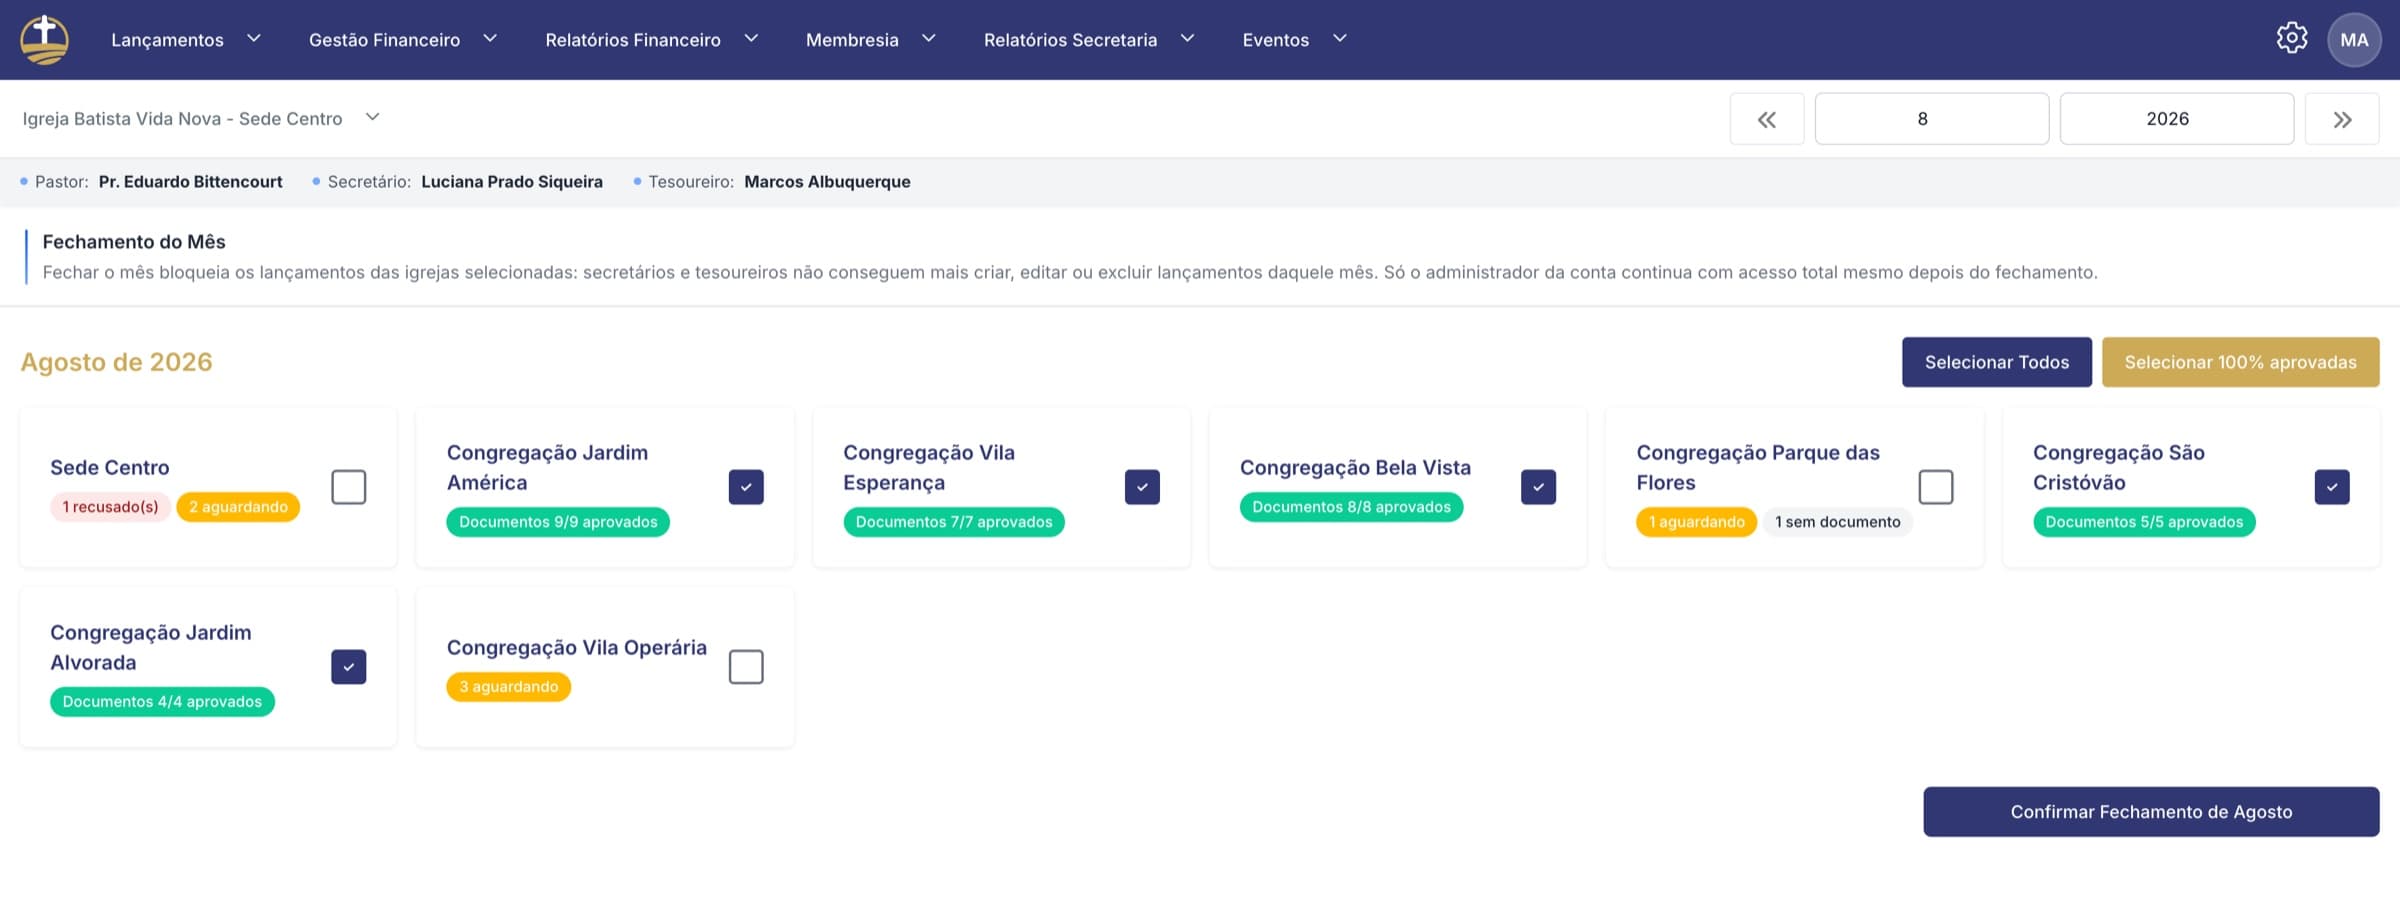Check Congregação Vila Operária checkbox
The height and width of the screenshot is (908, 2400).
(746, 667)
